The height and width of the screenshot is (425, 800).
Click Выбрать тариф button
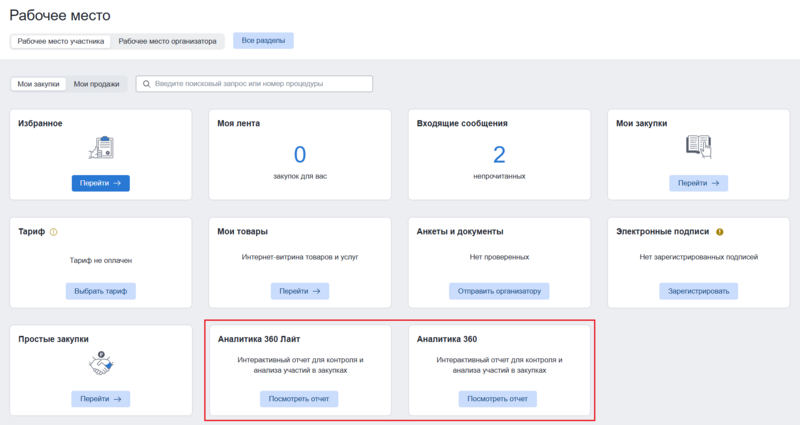pyautogui.click(x=100, y=291)
